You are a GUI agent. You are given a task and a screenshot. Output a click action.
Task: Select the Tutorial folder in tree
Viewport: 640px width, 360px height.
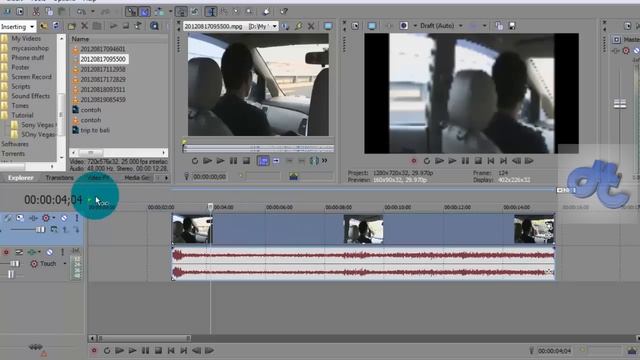pos(22,115)
